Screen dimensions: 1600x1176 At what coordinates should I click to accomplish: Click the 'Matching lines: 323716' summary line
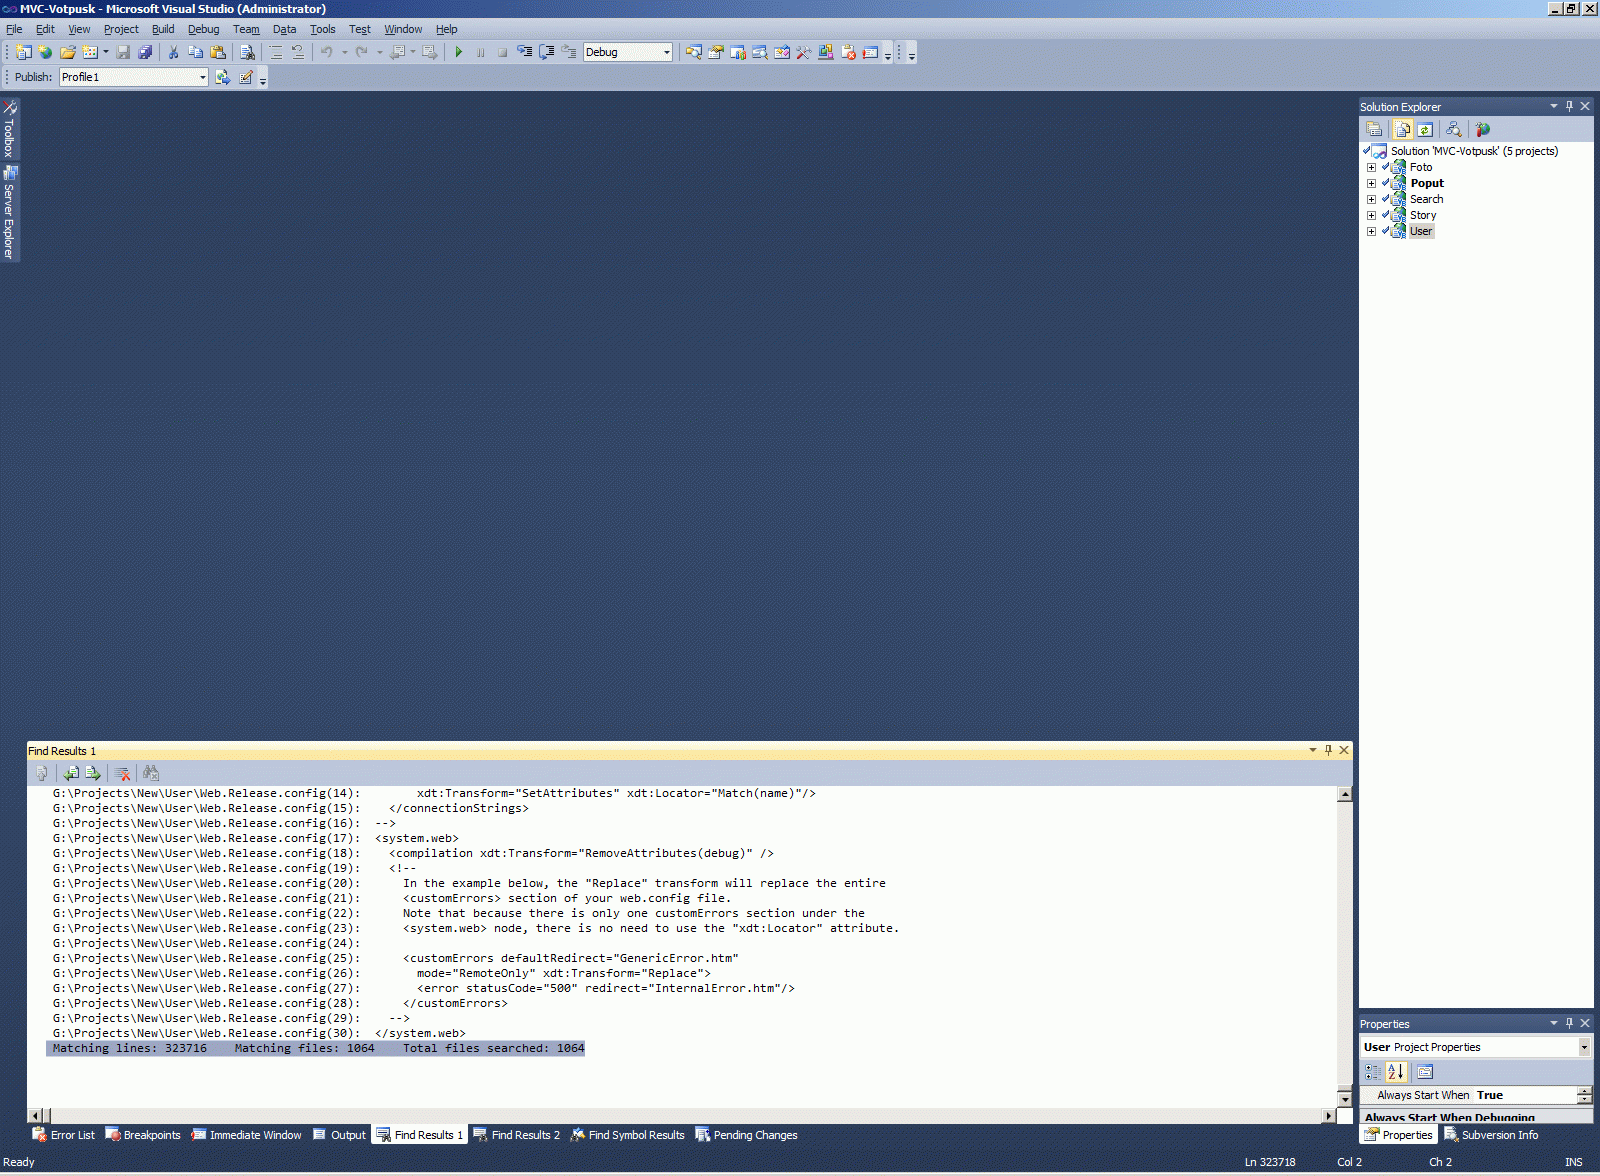pyautogui.click(x=316, y=1048)
